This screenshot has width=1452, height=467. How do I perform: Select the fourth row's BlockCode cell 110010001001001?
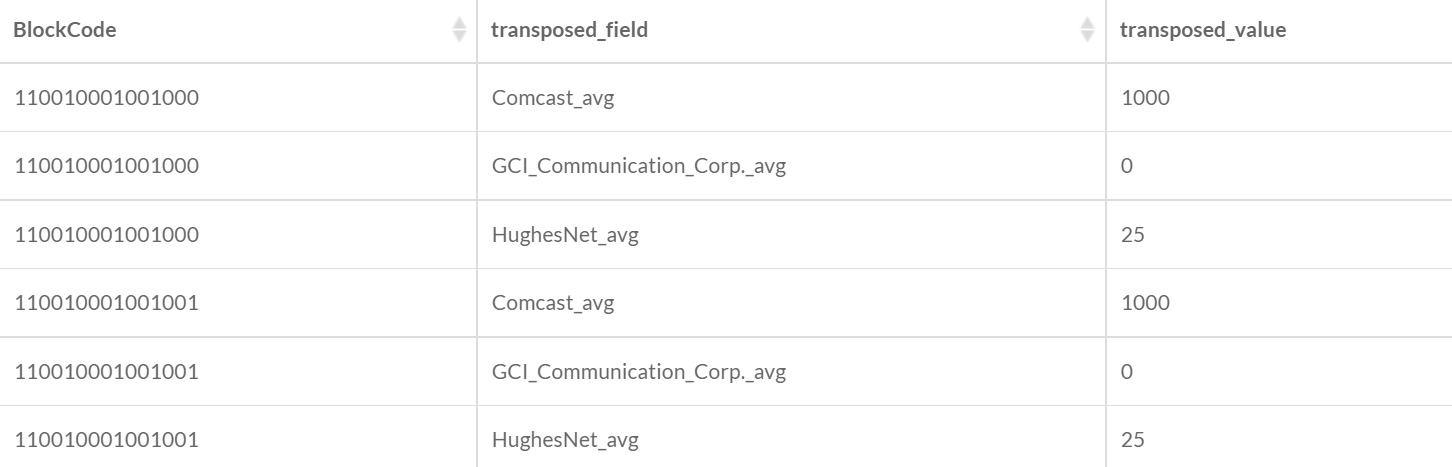(106, 303)
